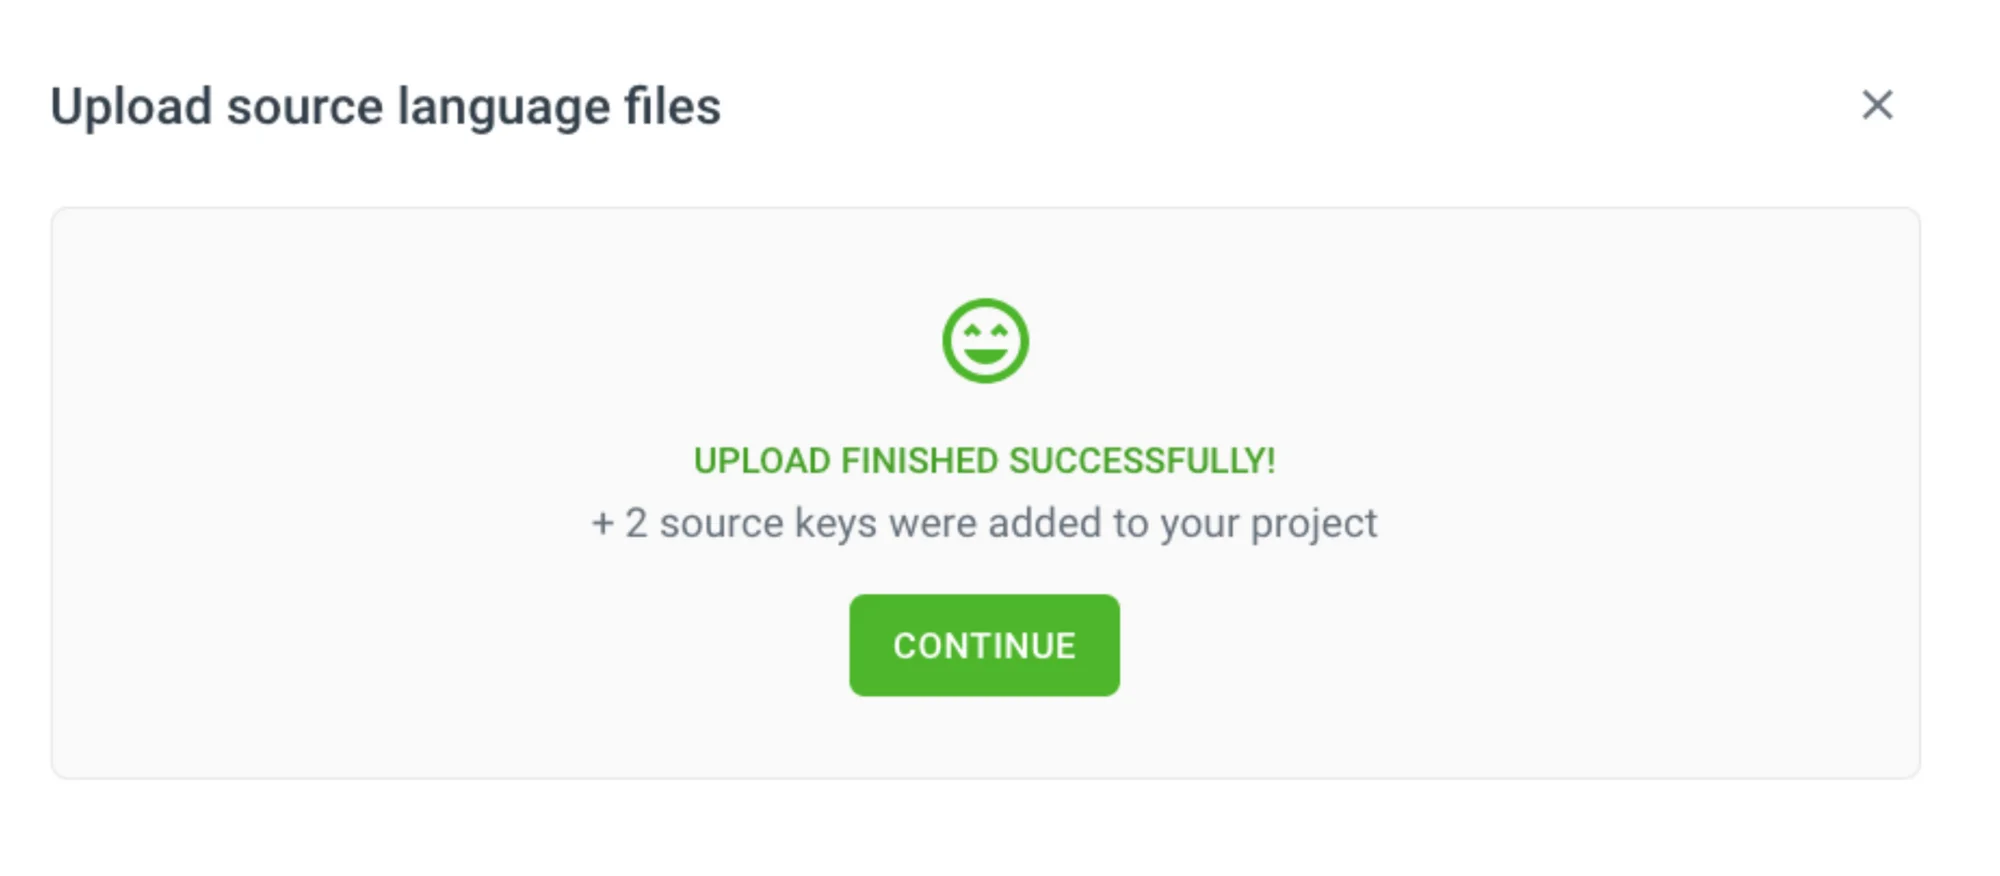The width and height of the screenshot is (2000, 876).
Task: Click the CONTINUE button
Action: pos(984,645)
